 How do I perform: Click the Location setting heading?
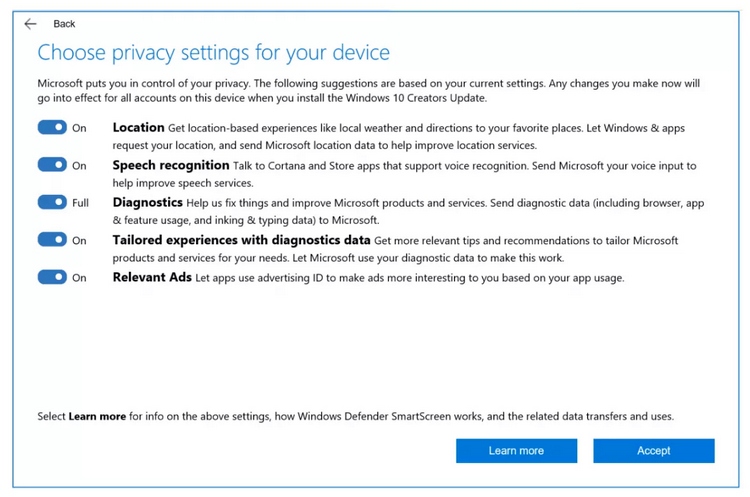tap(138, 128)
